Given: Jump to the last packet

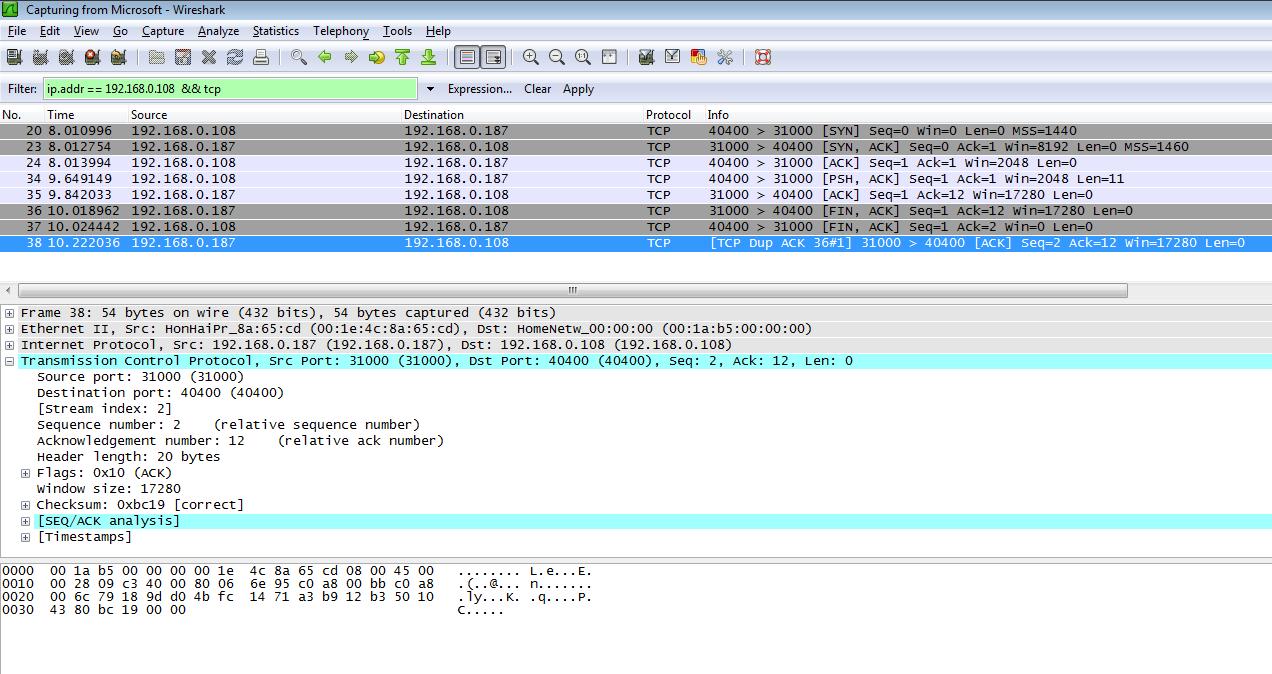Looking at the screenshot, I should point(429,57).
